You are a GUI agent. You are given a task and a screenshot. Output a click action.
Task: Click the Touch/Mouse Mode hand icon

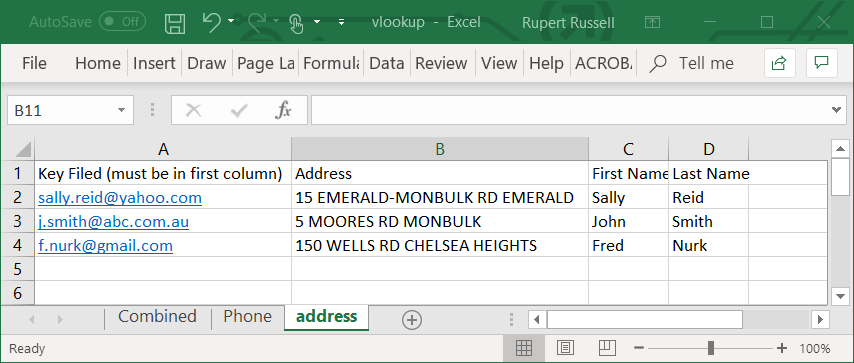[x=296, y=23]
